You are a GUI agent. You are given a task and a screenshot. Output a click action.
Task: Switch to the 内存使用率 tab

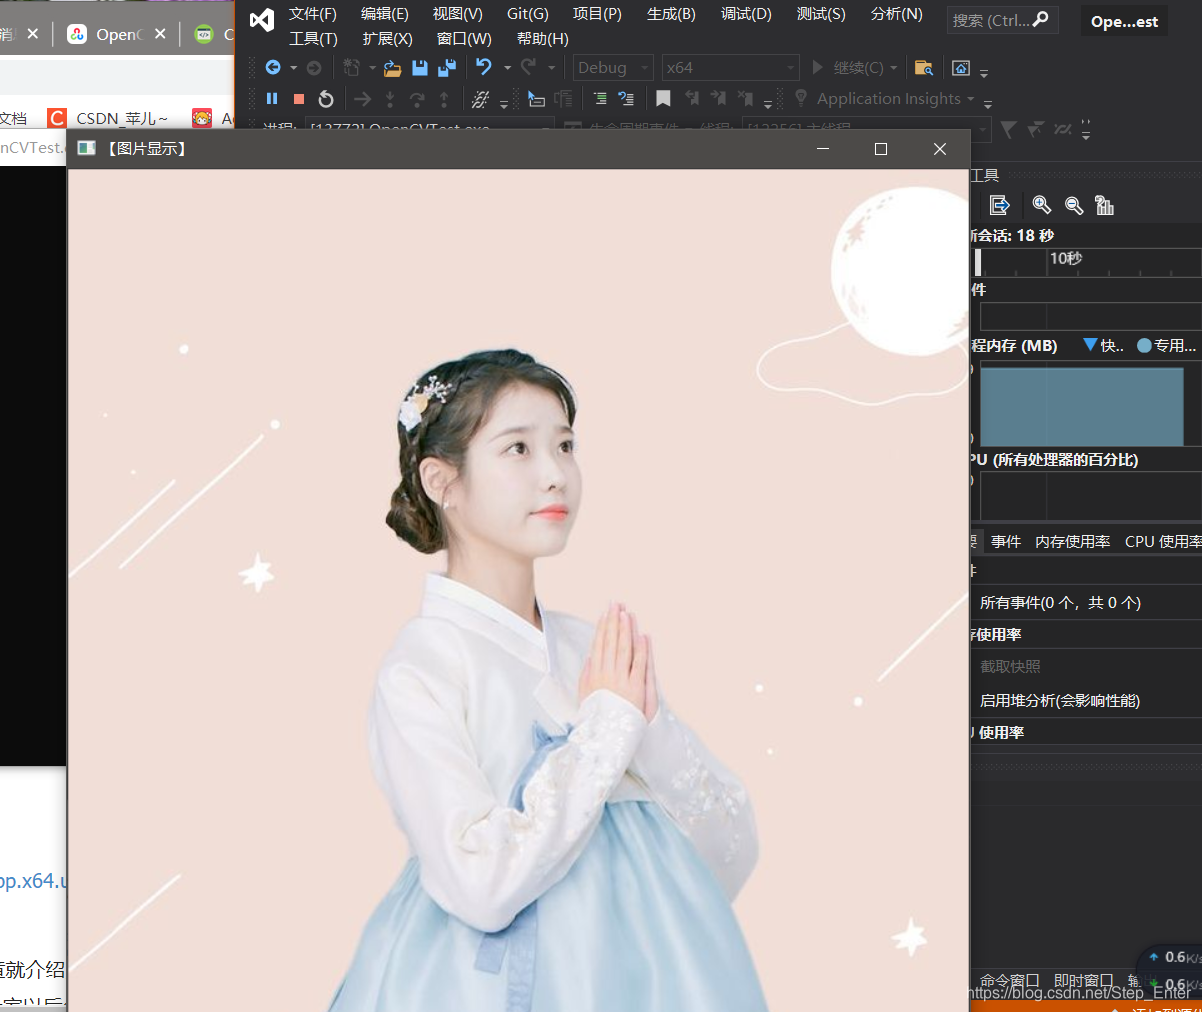pos(1072,540)
